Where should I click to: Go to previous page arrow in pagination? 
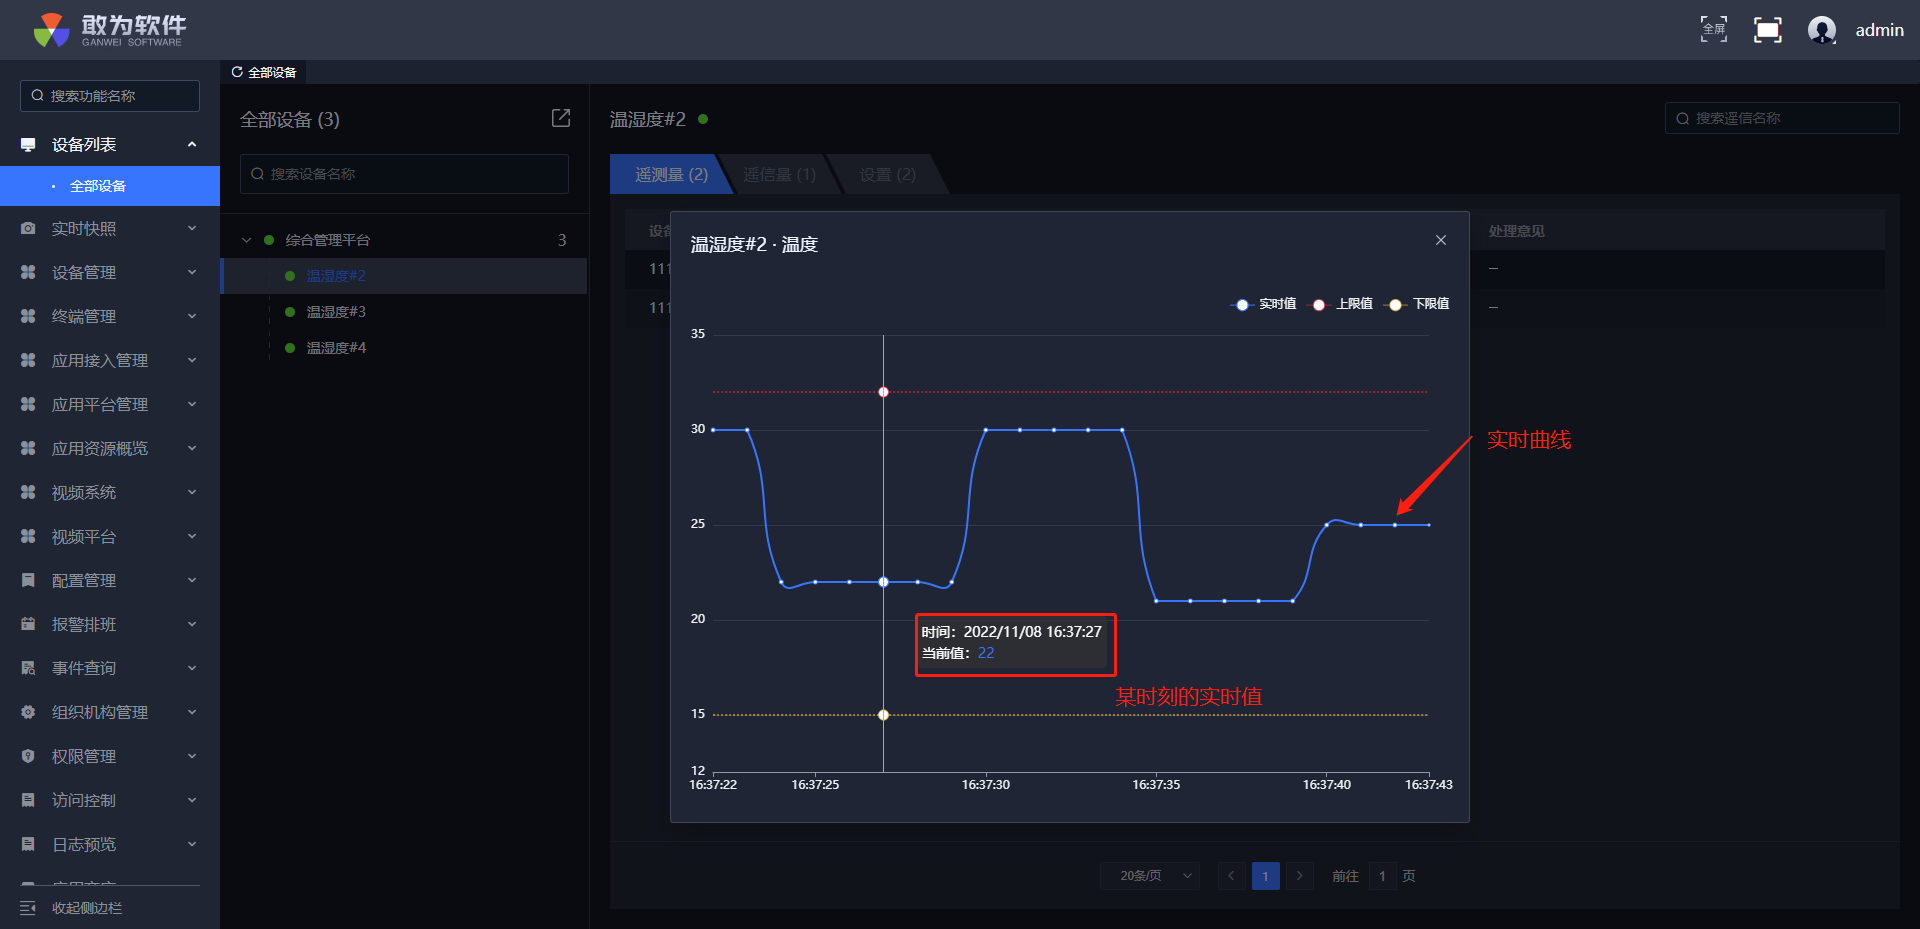click(1231, 876)
